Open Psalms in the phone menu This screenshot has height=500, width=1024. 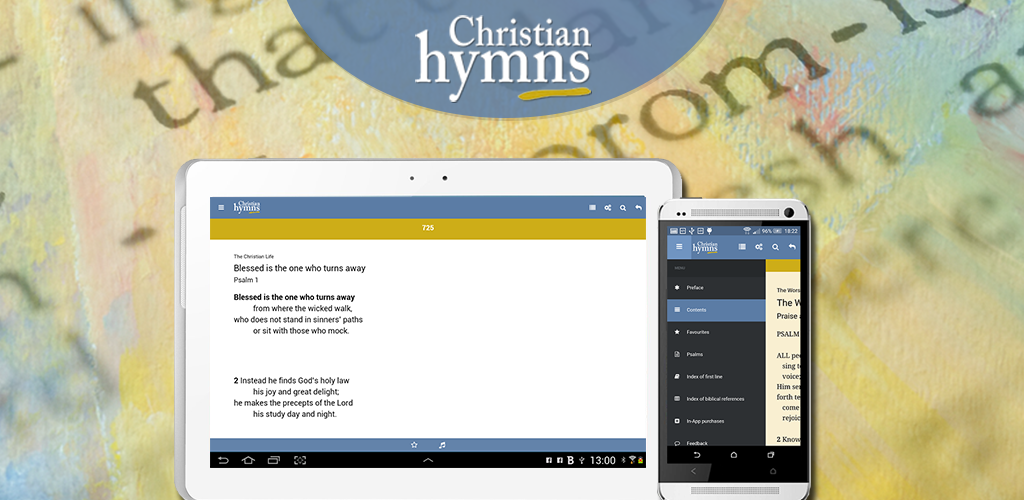tap(716, 354)
